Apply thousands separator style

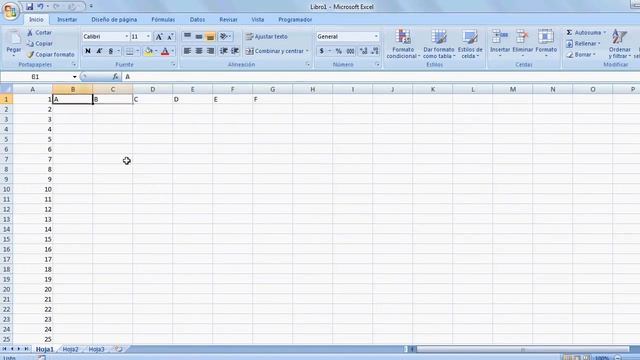[350, 51]
